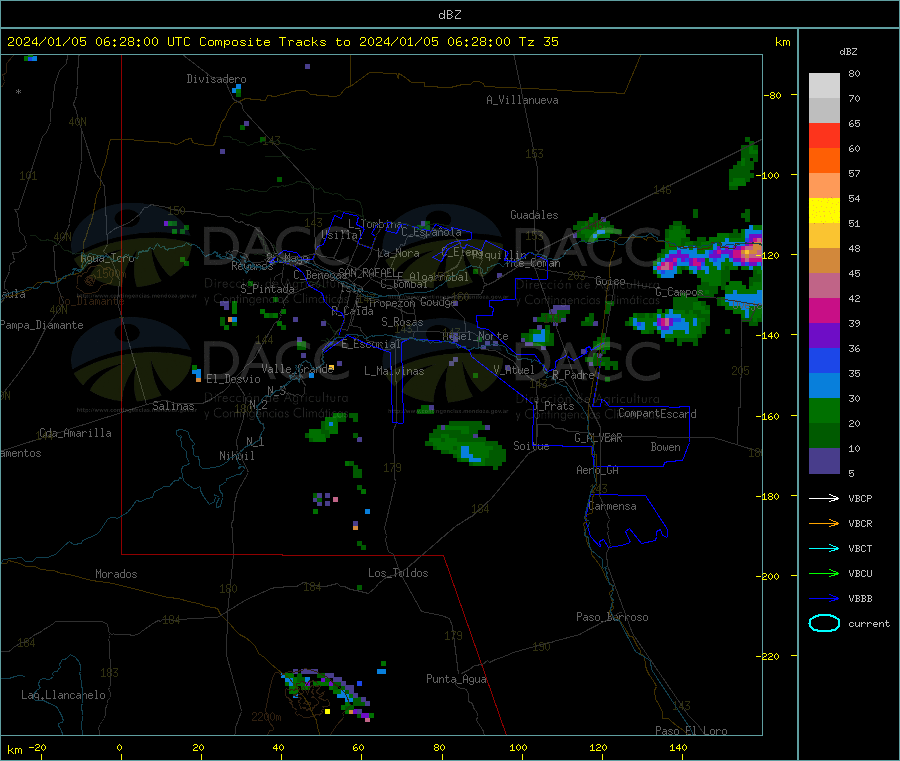Click the L_Malvinas map label

coord(394,371)
